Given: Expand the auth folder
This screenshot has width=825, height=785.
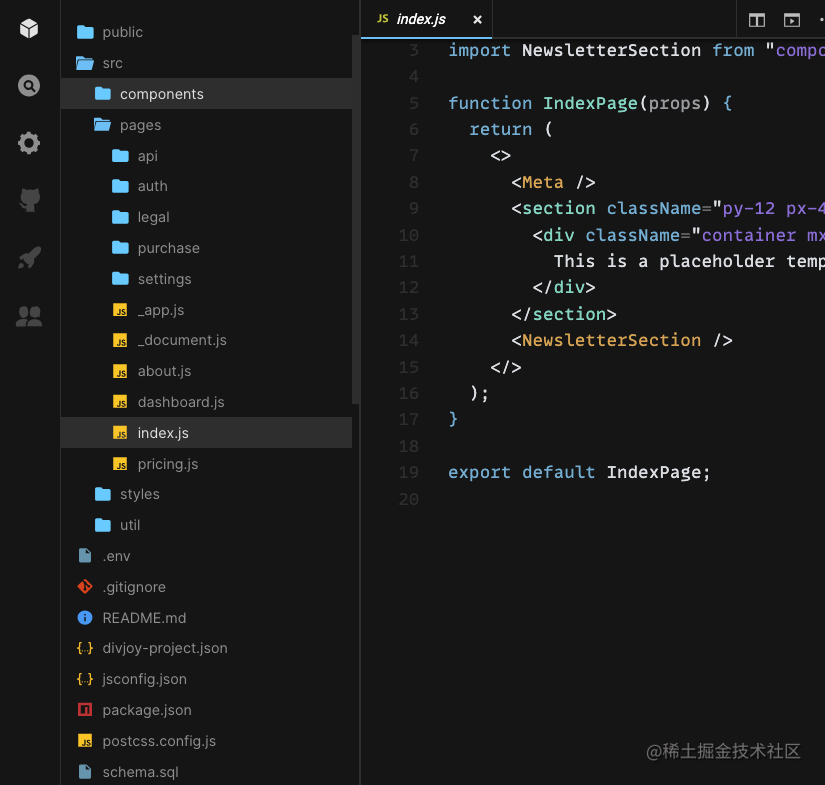Looking at the screenshot, I should [206, 186].
